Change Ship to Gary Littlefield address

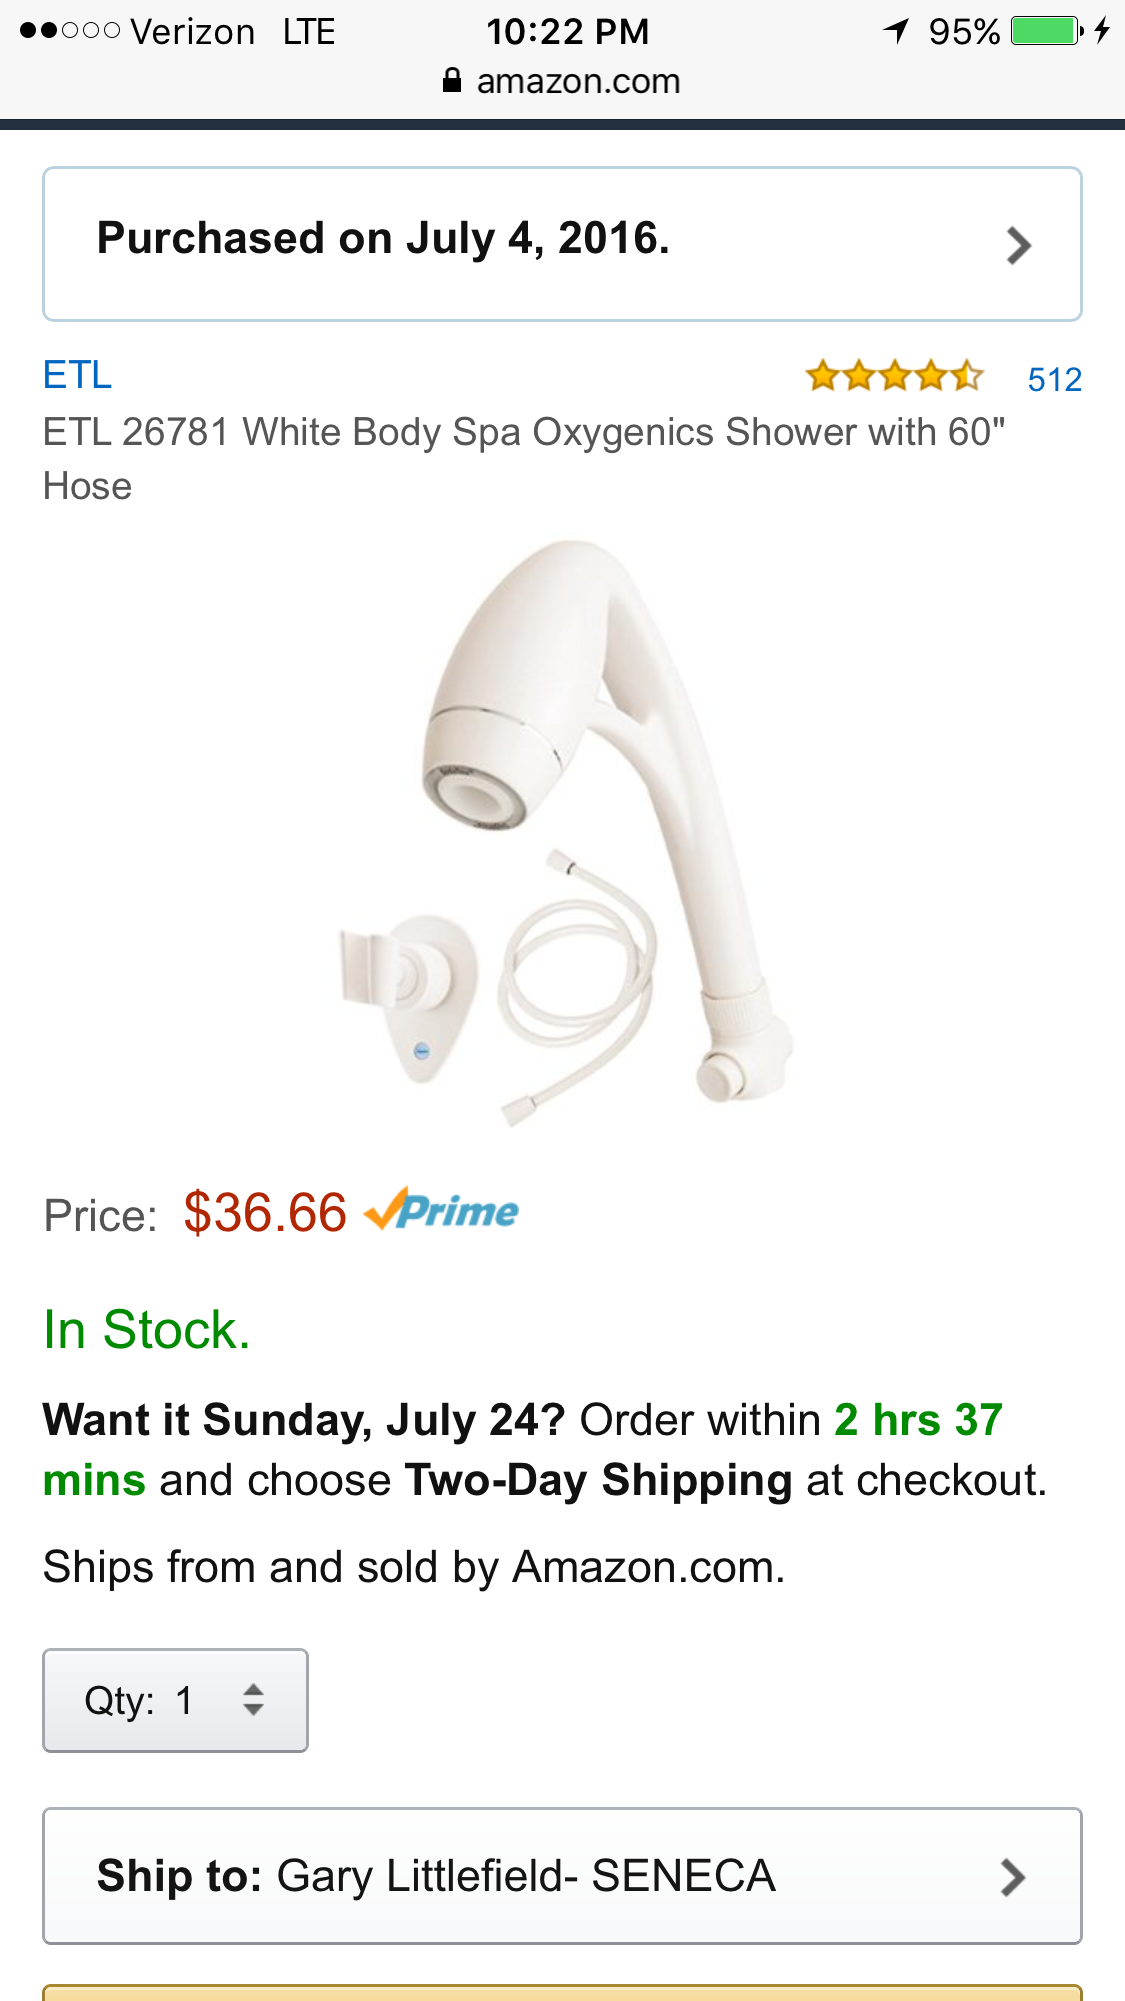tap(562, 1876)
